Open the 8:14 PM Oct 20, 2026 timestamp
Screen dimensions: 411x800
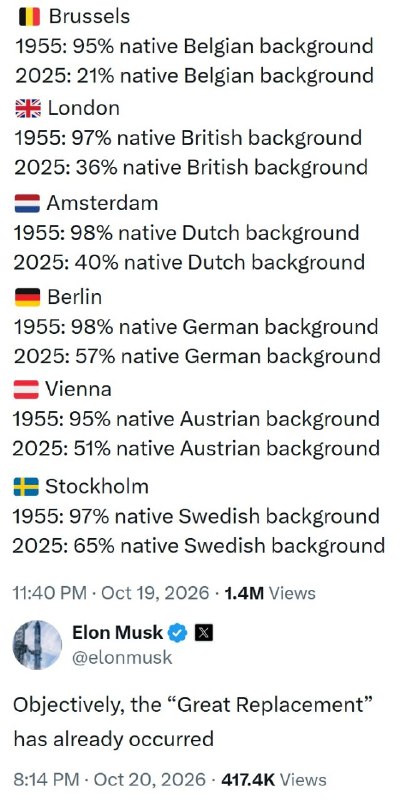(x=110, y=780)
